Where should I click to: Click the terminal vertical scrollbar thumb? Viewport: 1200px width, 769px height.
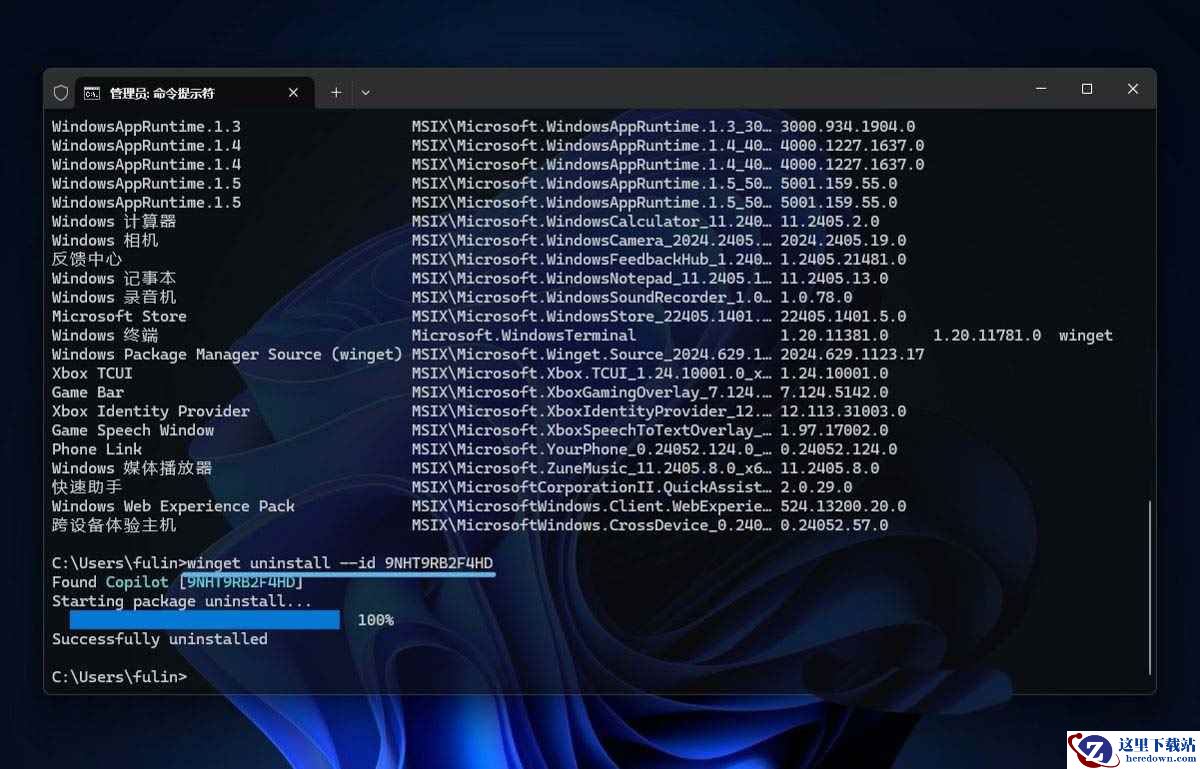(x=1150, y=586)
